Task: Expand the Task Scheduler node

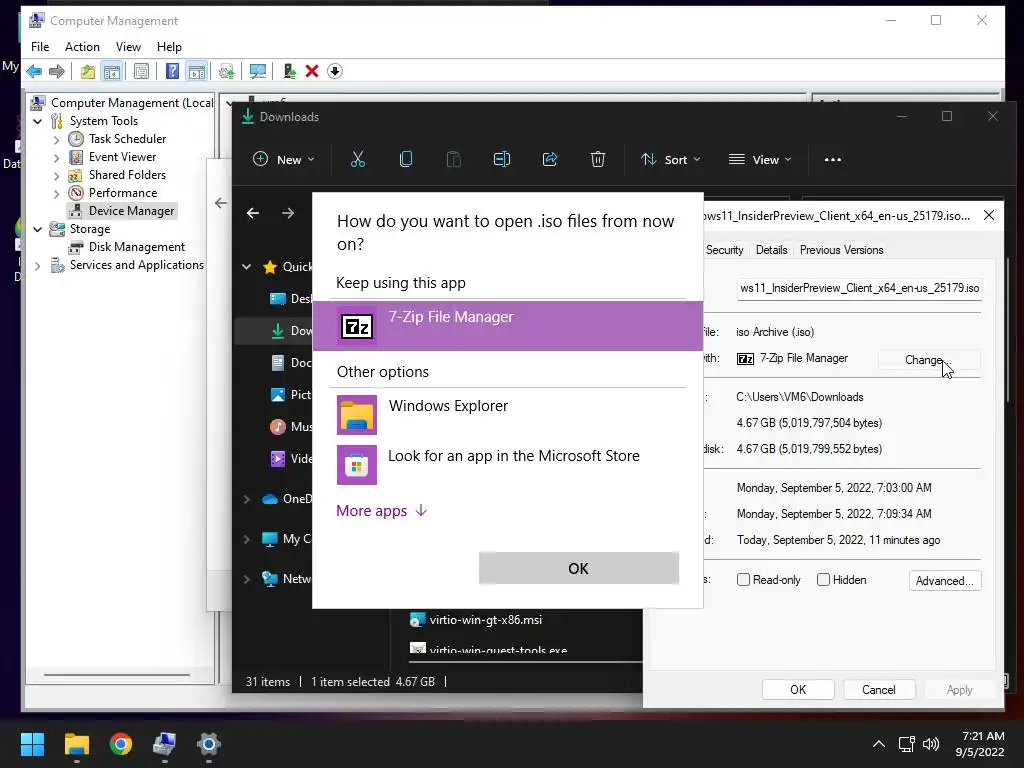Action: [x=56, y=140]
